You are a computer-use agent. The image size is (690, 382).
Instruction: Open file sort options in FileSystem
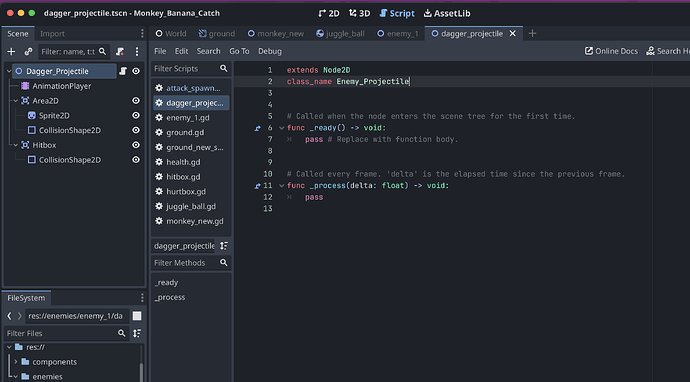pyautogui.click(x=137, y=333)
